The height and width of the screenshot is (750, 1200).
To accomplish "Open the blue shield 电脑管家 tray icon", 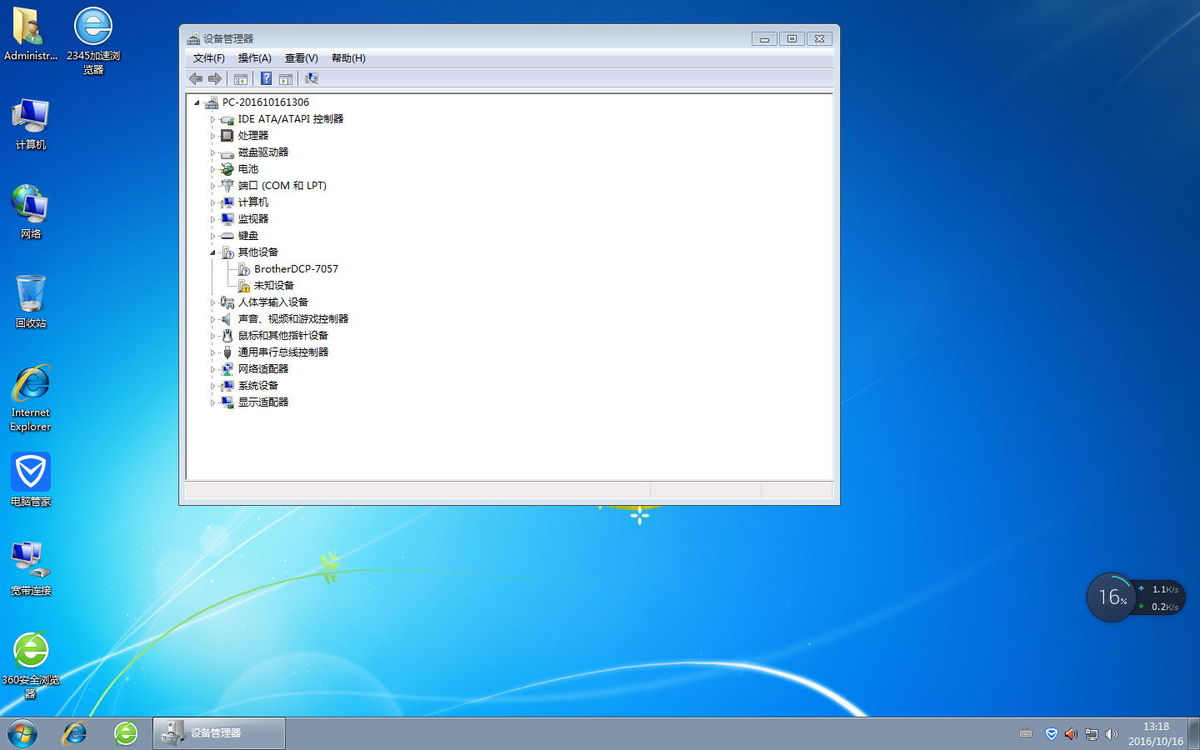I will (1051, 734).
